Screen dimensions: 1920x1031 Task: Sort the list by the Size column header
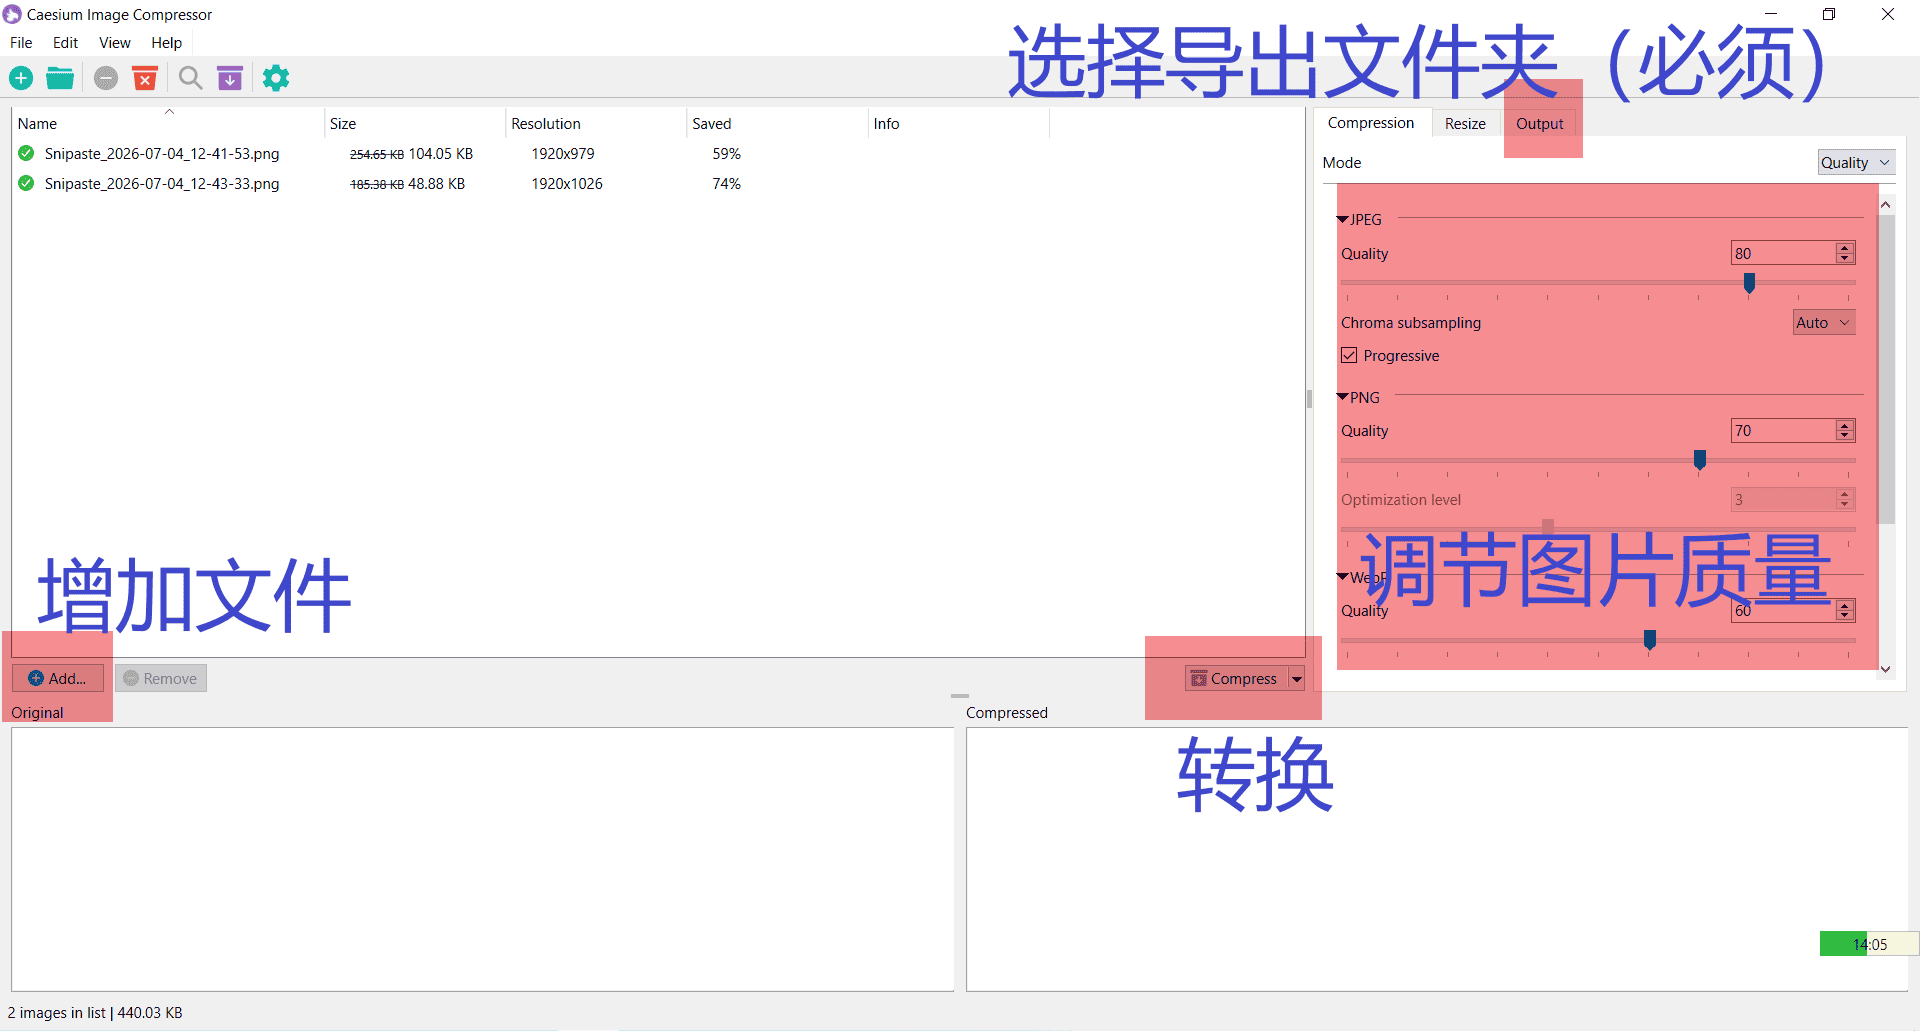point(415,123)
